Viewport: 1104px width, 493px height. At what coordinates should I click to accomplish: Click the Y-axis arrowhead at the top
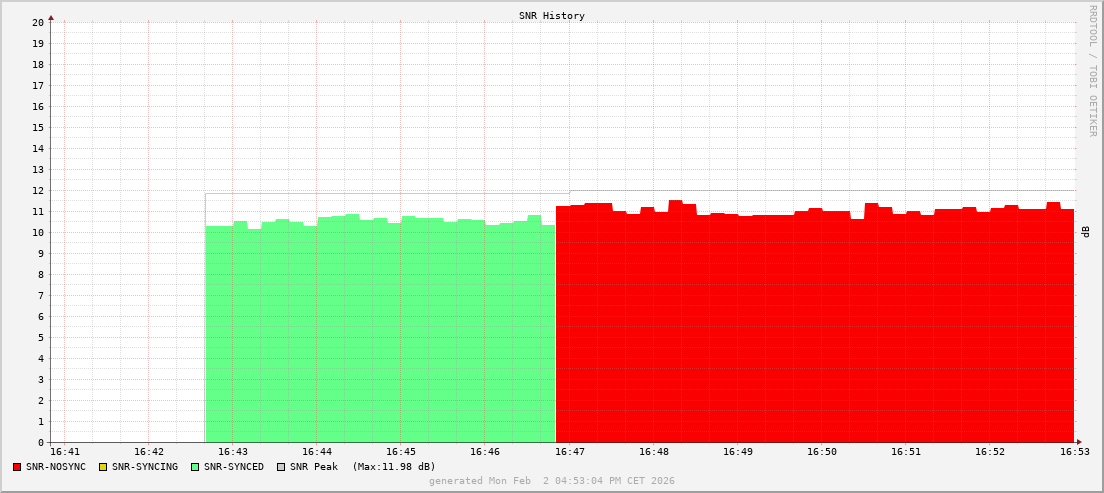tap(51, 17)
